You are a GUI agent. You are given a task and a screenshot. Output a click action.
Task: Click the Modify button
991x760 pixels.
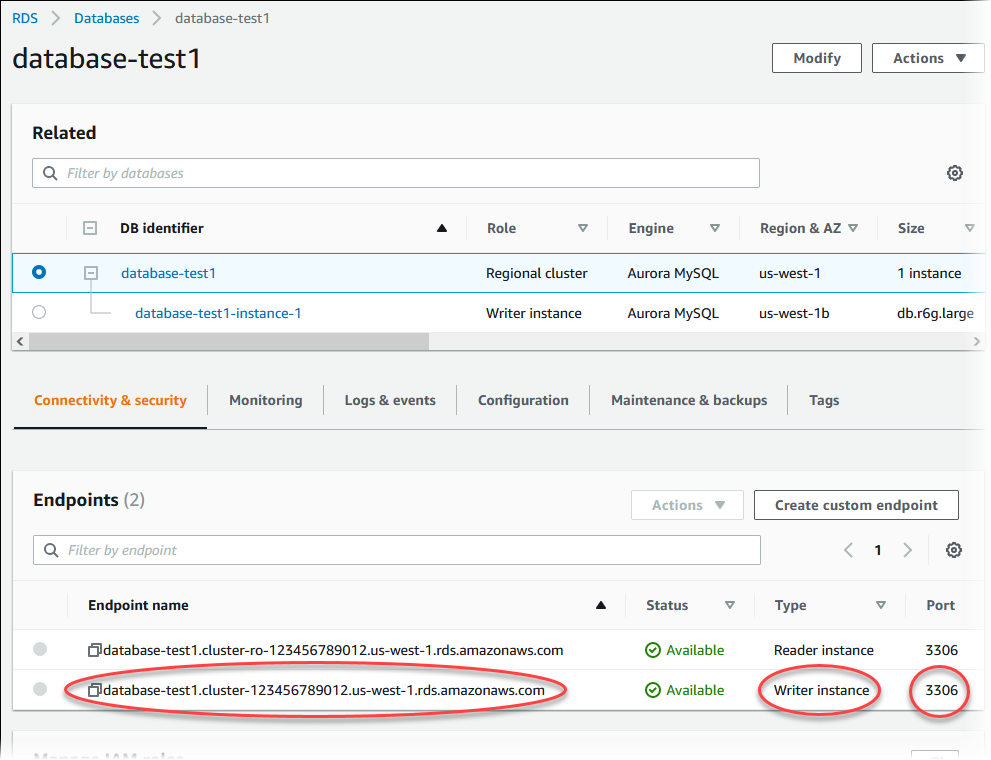pos(816,58)
